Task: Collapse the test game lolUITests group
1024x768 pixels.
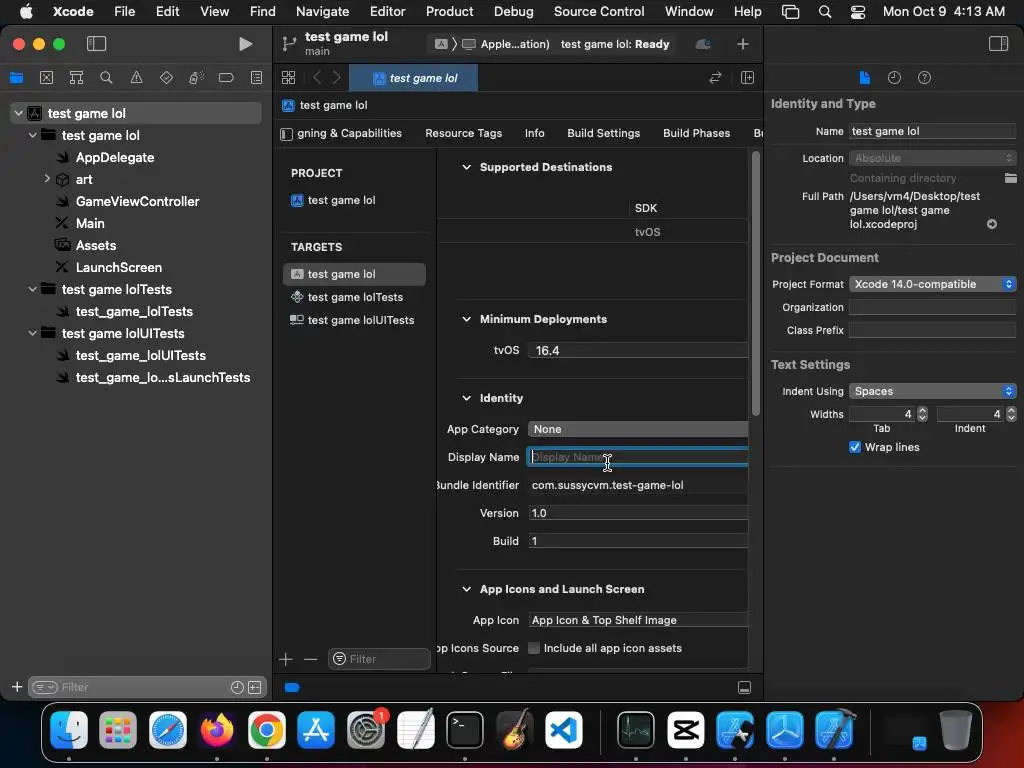Action: pyautogui.click(x=32, y=332)
